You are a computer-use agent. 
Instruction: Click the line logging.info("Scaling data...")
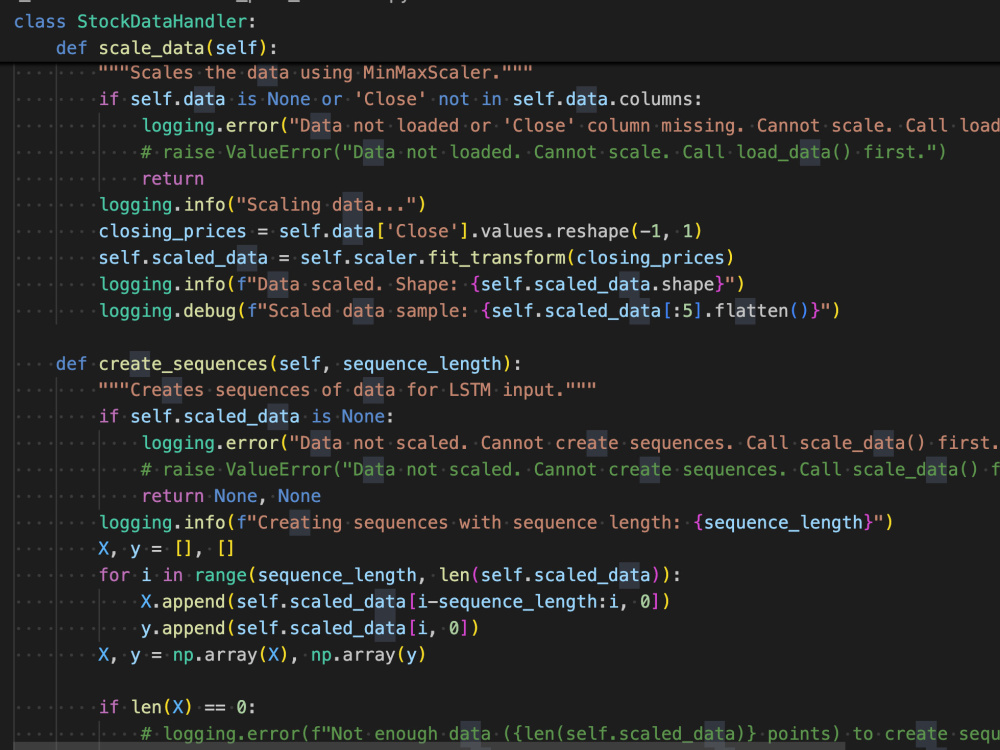[x=262, y=205]
